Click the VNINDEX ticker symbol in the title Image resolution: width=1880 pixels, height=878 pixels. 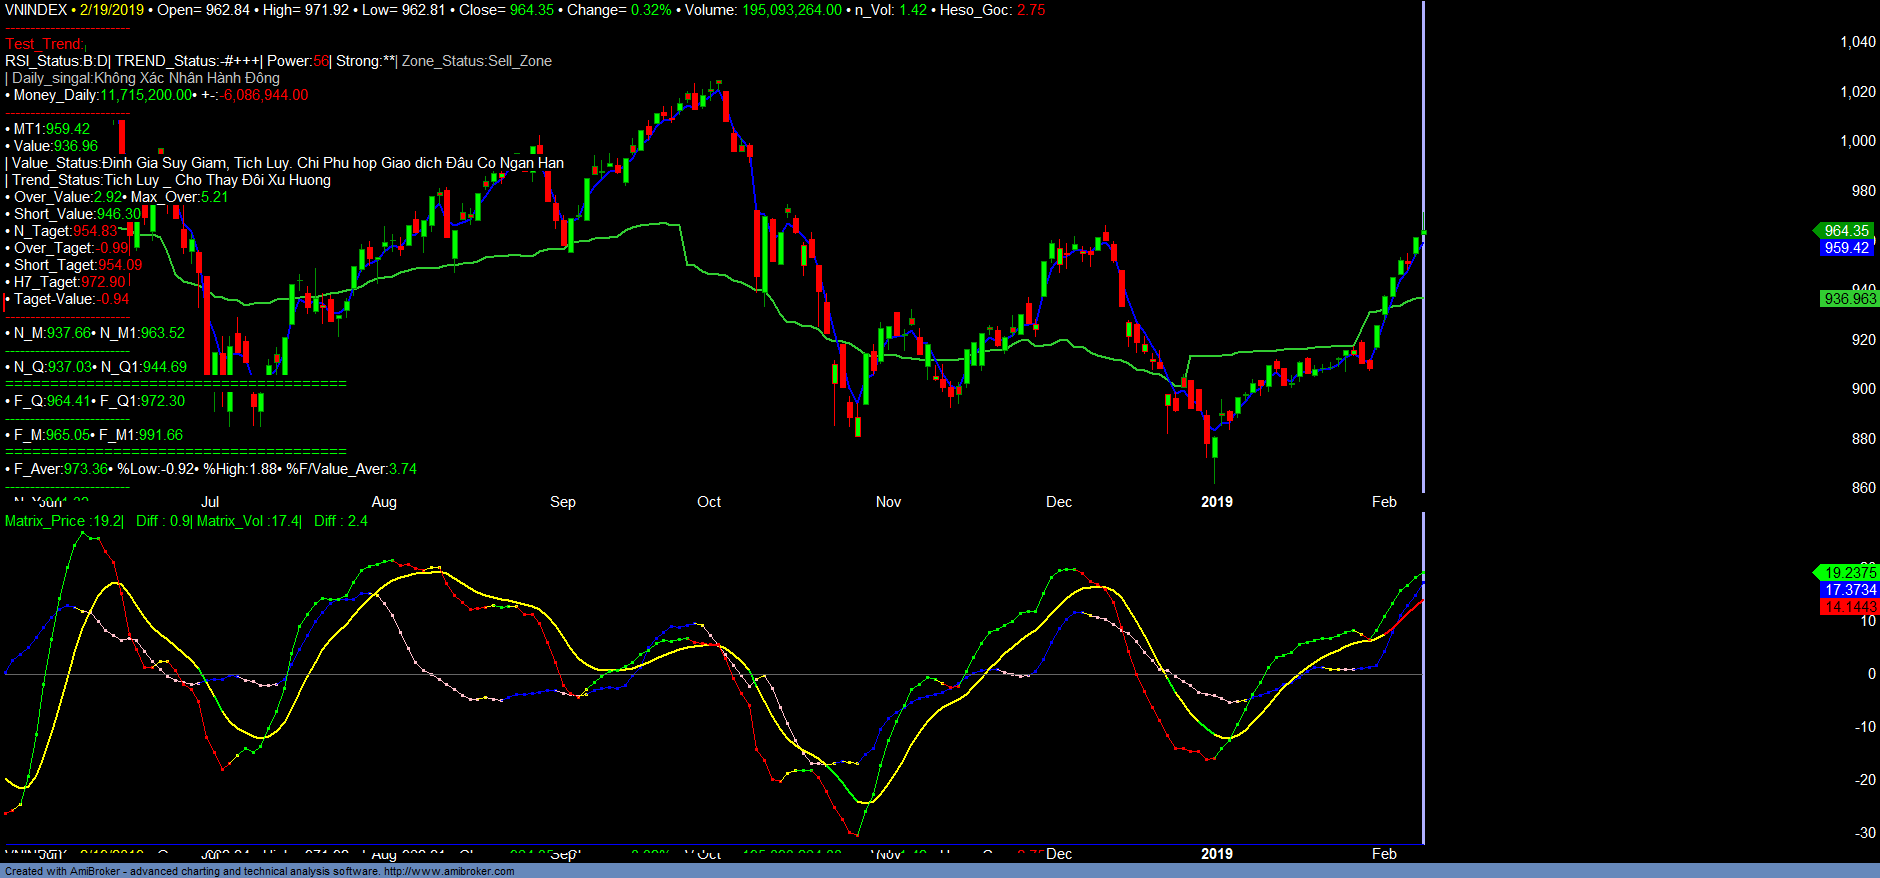click(x=36, y=10)
